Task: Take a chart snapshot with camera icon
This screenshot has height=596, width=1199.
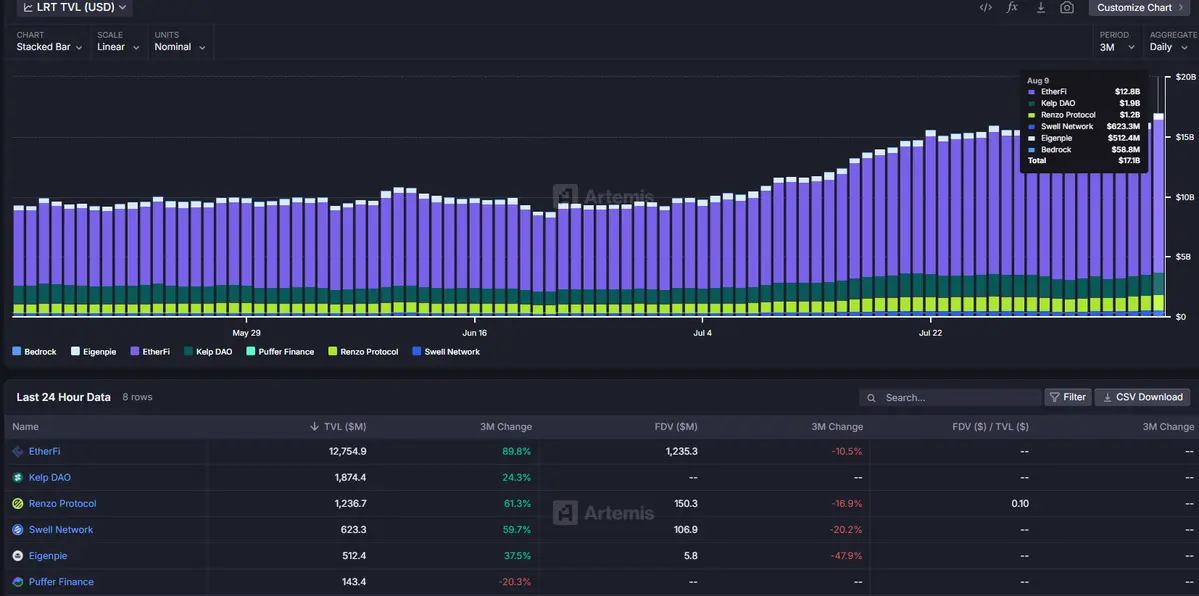Action: tap(1067, 8)
